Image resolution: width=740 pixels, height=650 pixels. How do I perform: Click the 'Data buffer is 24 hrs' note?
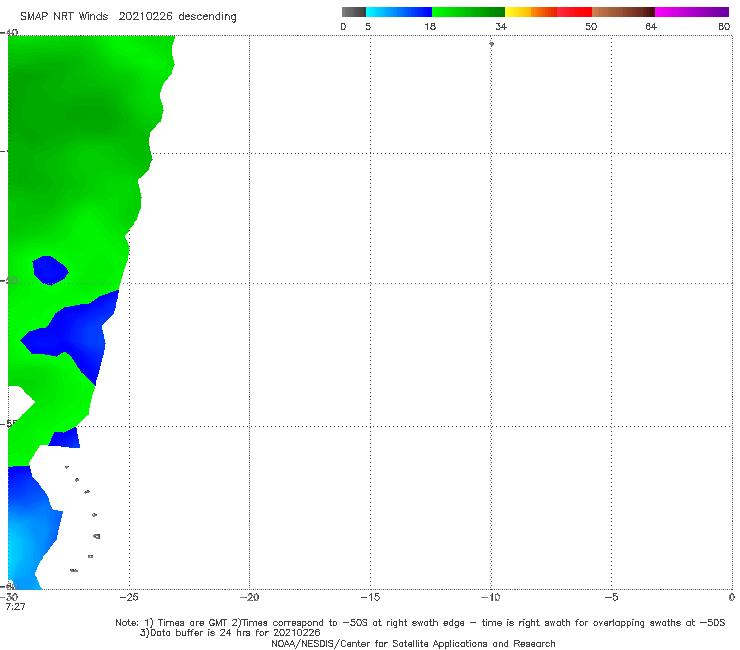pyautogui.click(x=230, y=633)
